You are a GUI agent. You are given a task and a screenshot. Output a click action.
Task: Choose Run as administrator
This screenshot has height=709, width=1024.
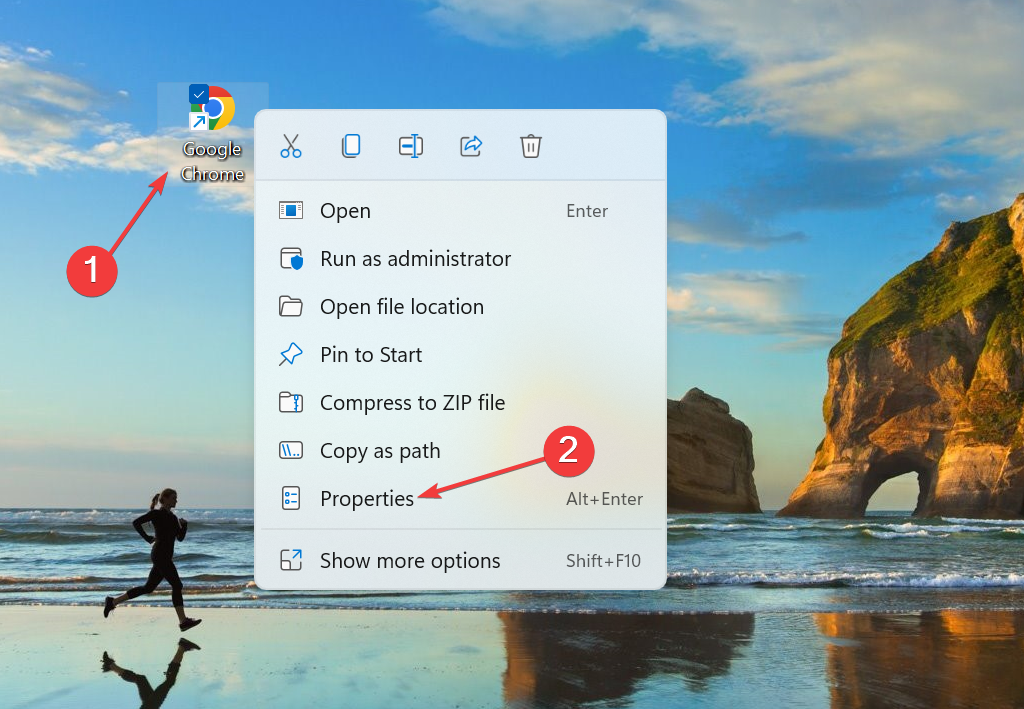[x=414, y=258]
